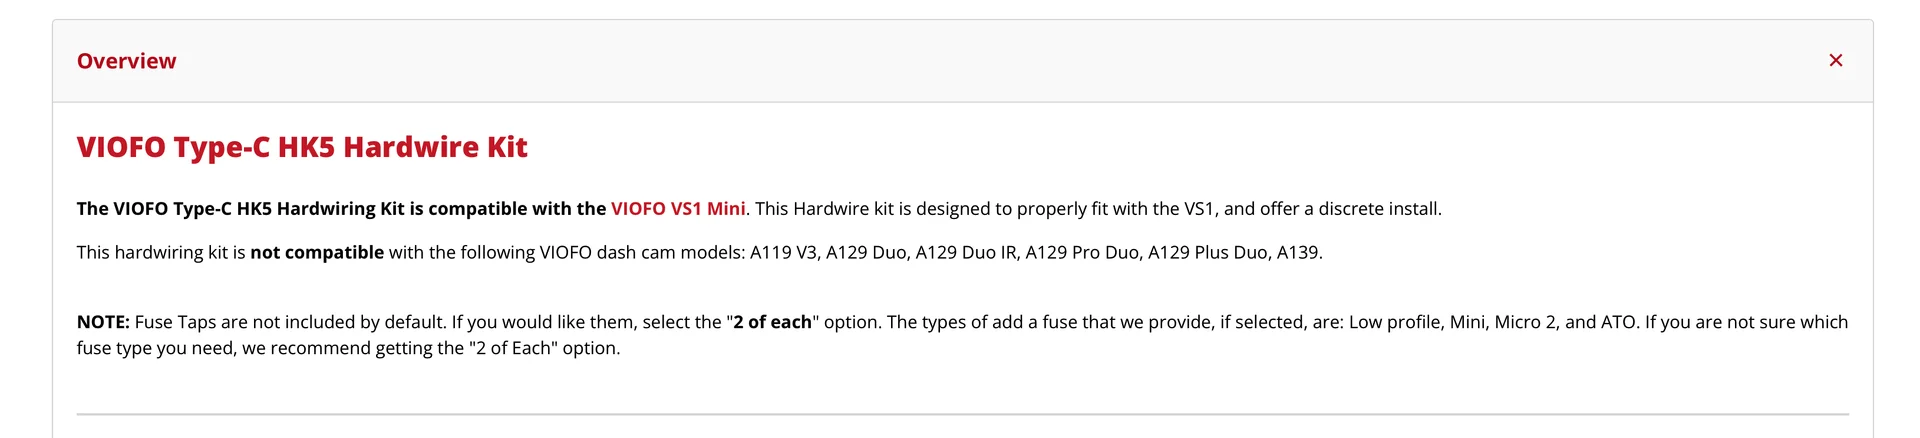The image size is (1920, 438).
Task: Click the "A129 Plus Duo" model name
Action: pyautogui.click(x=1208, y=253)
